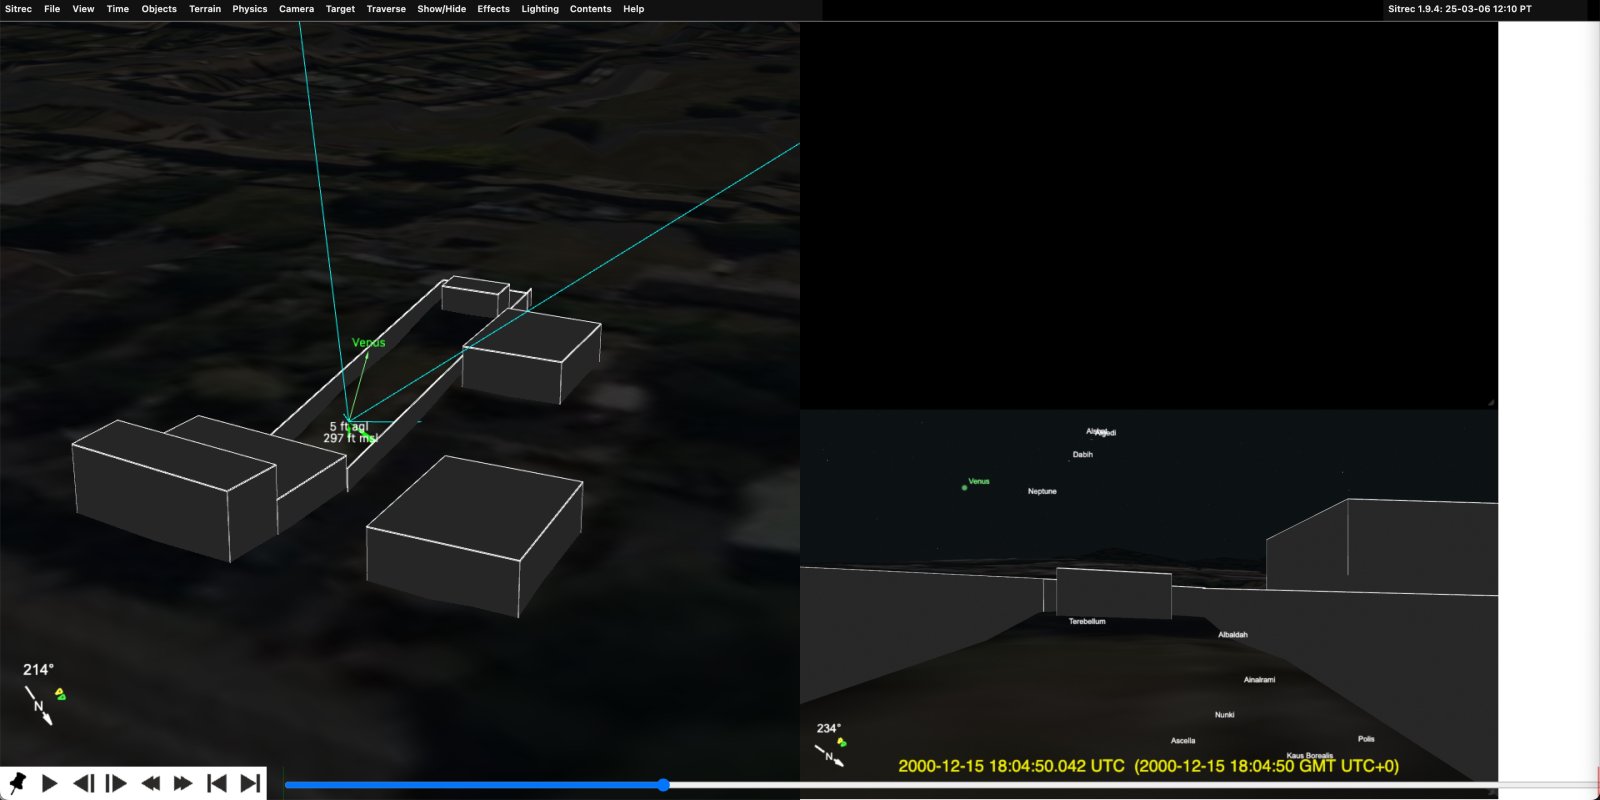
Task: Open the File menu
Action: pyautogui.click(x=52, y=9)
